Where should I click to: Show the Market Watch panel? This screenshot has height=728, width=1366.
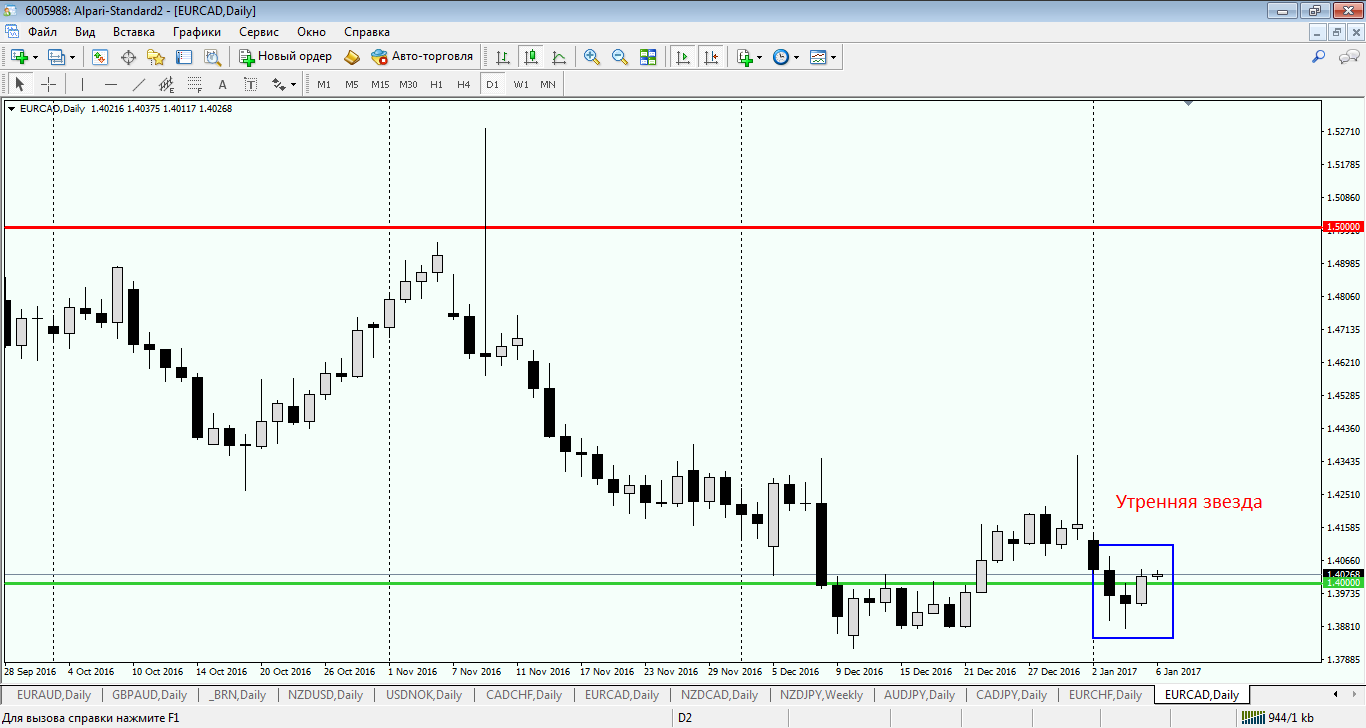tap(100, 57)
